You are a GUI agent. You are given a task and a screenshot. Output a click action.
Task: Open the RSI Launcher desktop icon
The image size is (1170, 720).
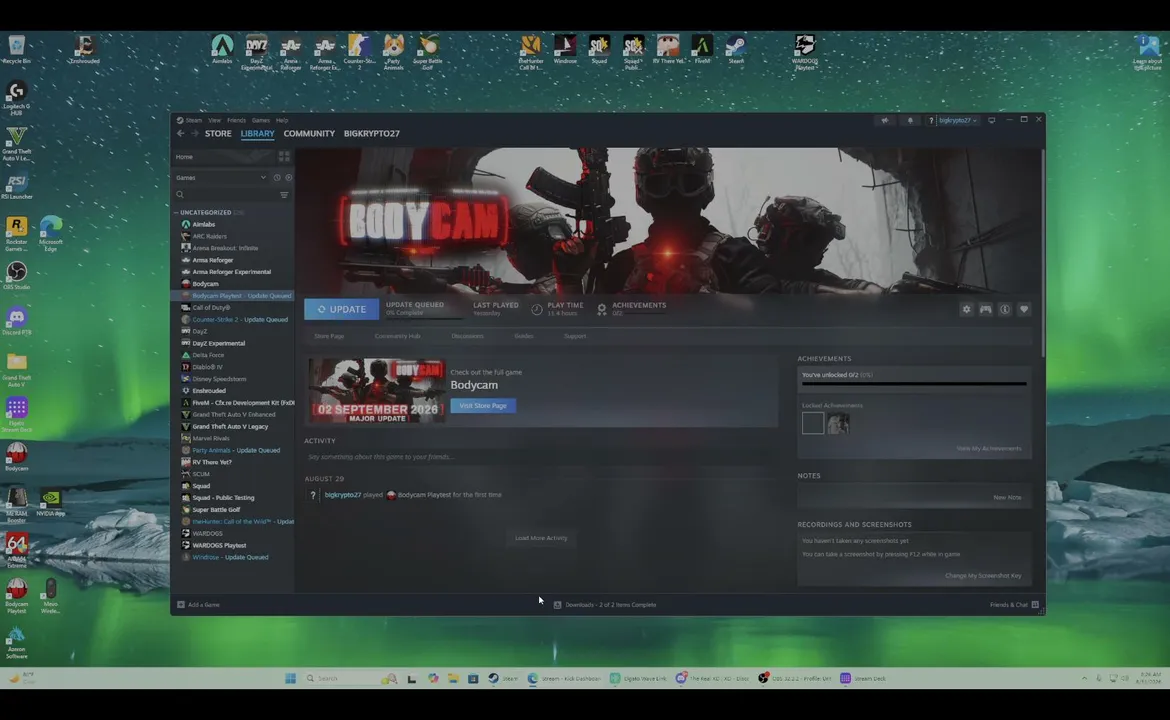(16, 186)
